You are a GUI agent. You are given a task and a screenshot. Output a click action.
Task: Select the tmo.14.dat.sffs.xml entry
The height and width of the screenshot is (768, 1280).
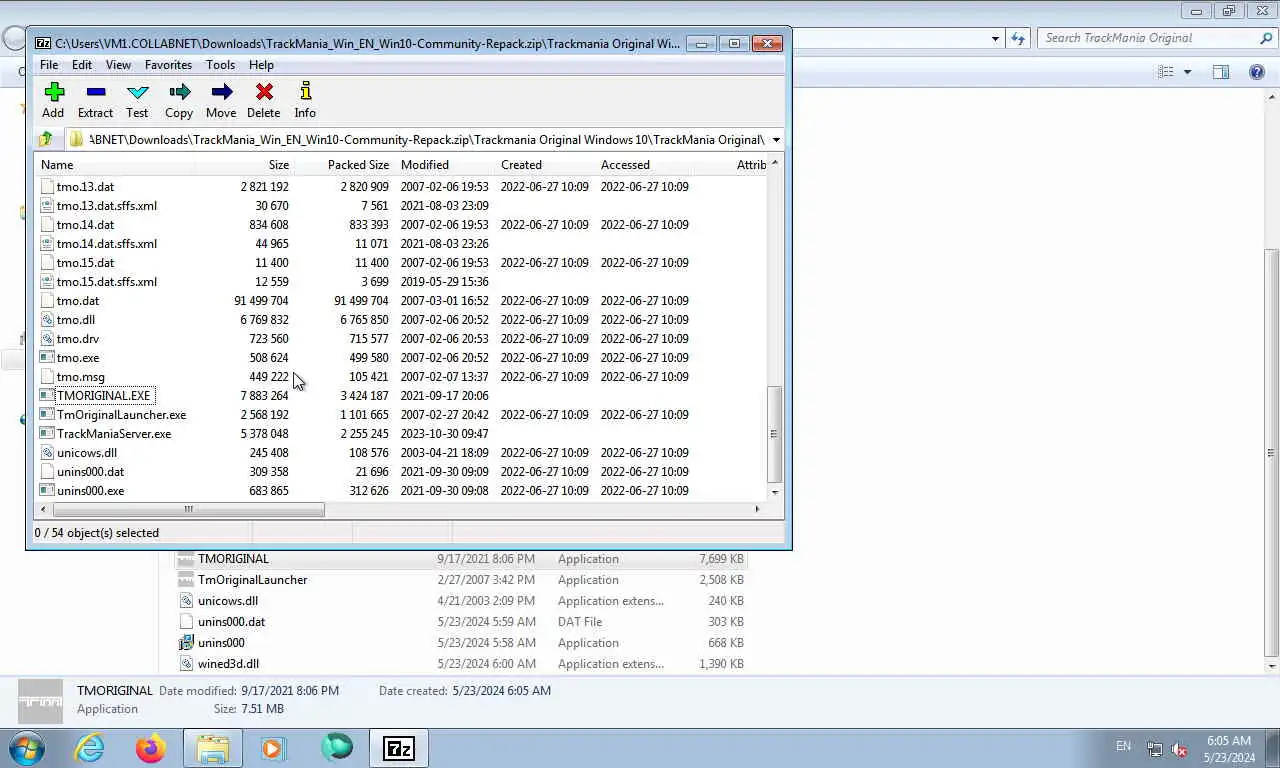point(106,243)
